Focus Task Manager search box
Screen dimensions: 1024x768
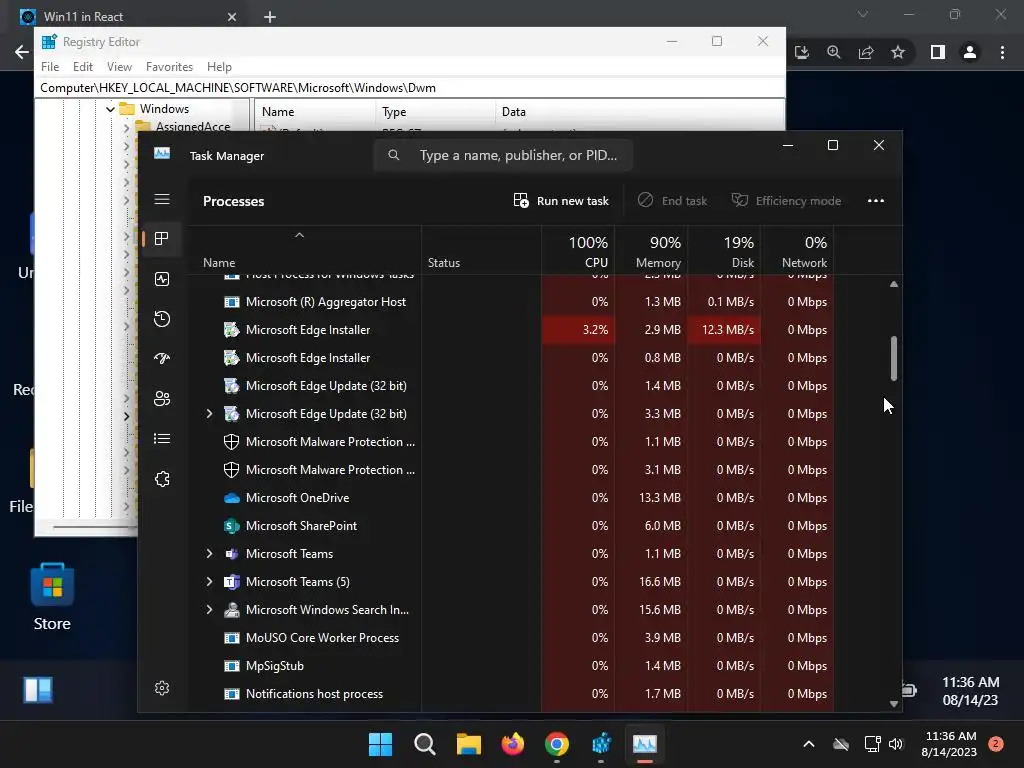click(x=503, y=155)
